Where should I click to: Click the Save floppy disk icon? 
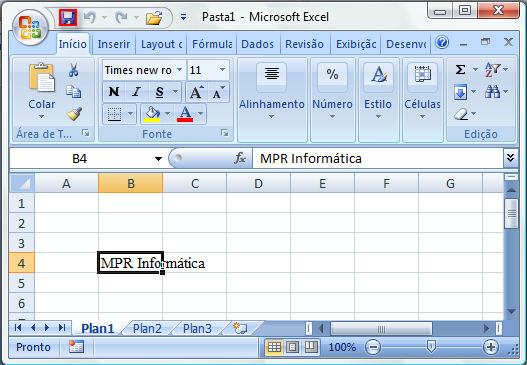coord(68,17)
